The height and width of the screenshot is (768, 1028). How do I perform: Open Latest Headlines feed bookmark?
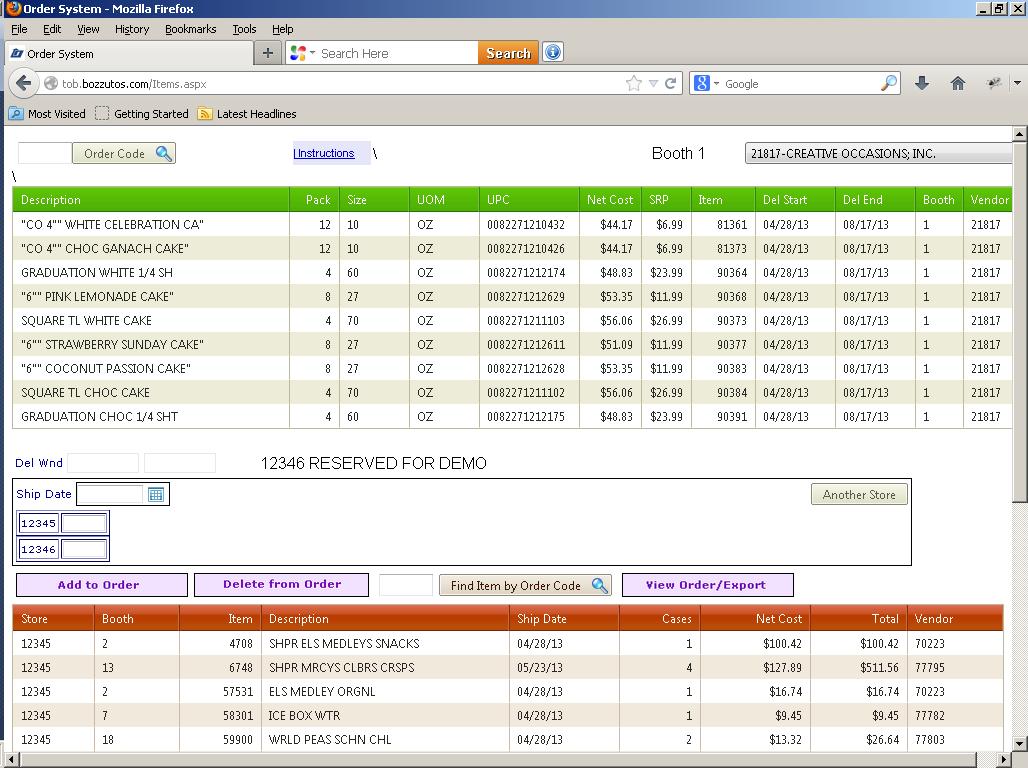(x=247, y=114)
